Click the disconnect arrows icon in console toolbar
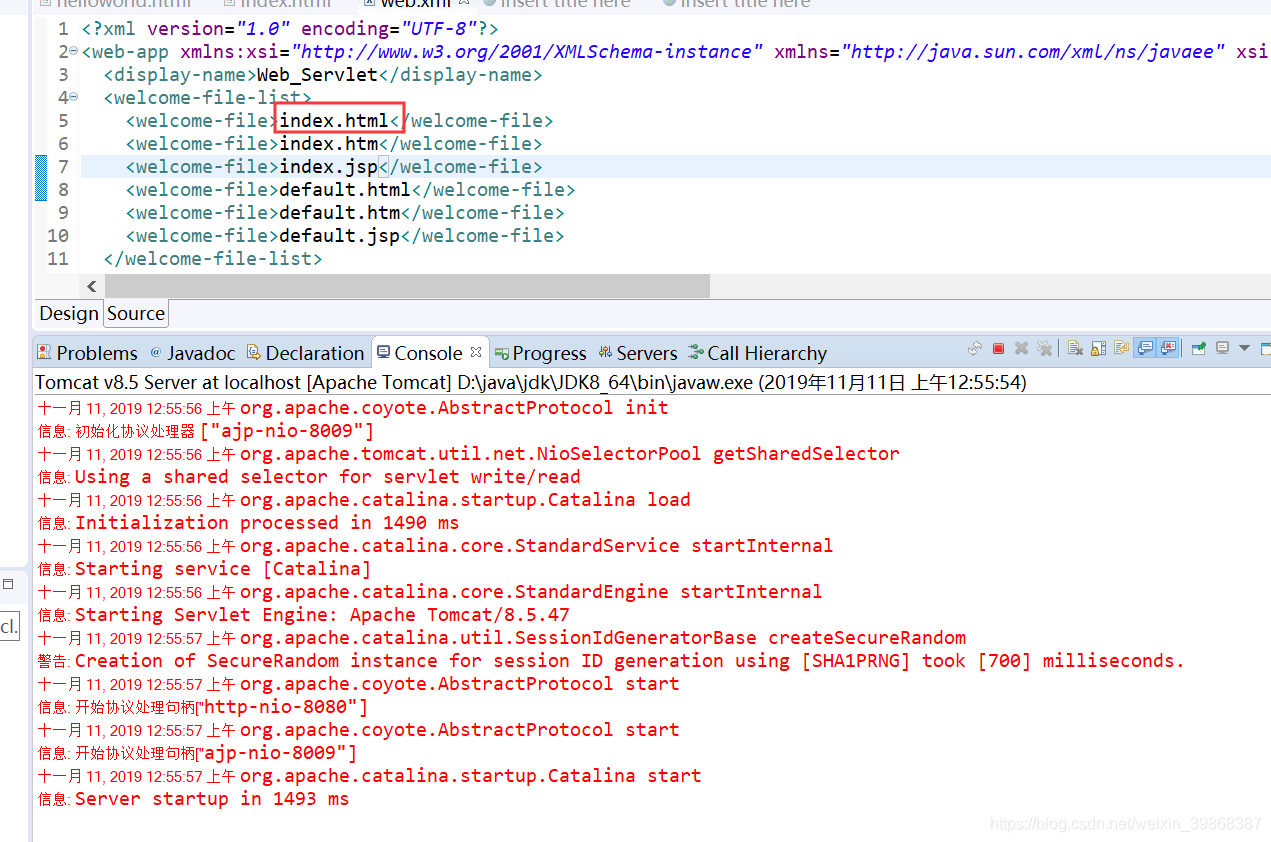The image size is (1271, 842). (975, 348)
